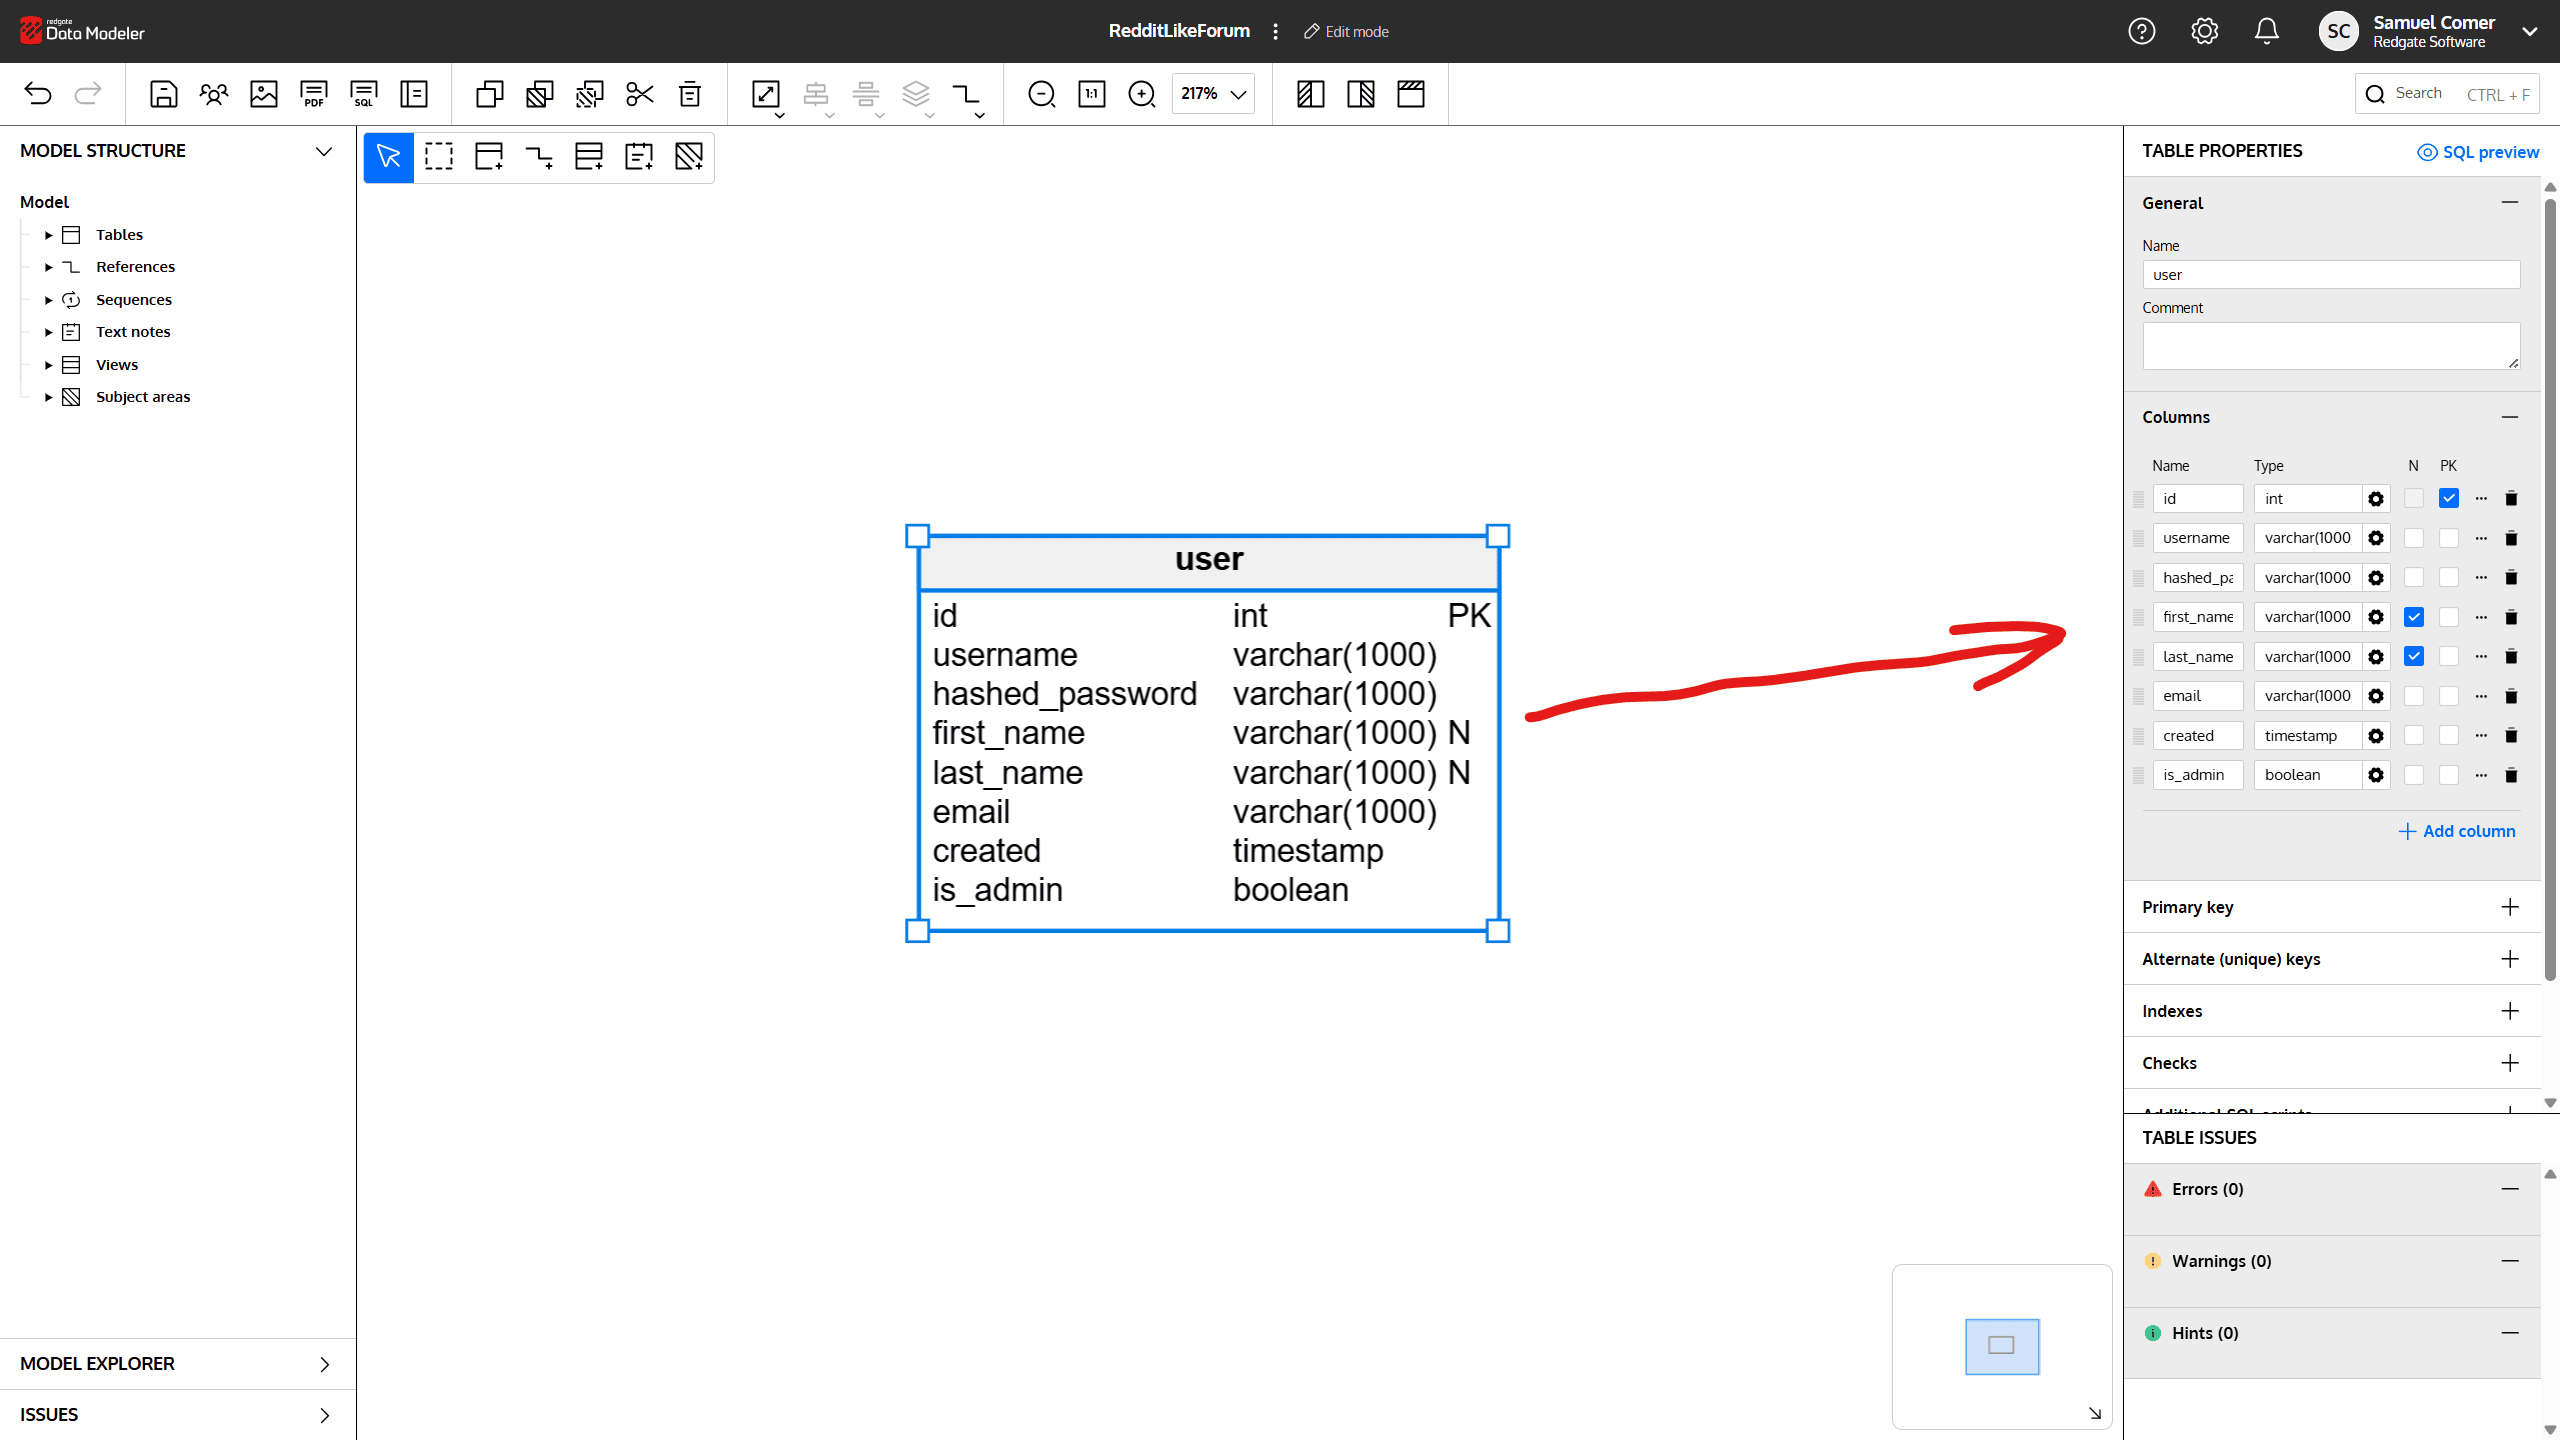Click the SQL preview link
The height and width of the screenshot is (1440, 2560).
[x=2478, y=152]
